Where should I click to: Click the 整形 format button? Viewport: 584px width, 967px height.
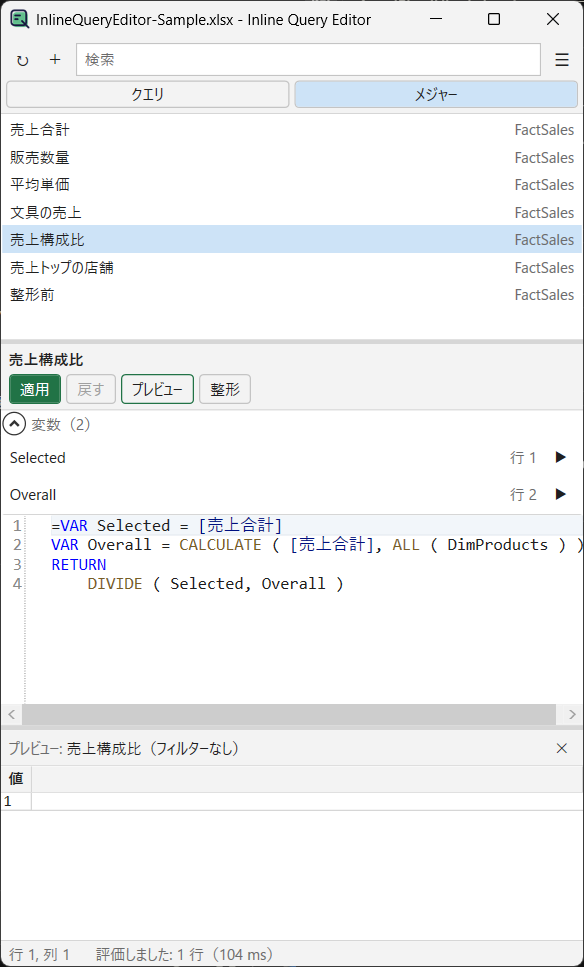tap(224, 389)
